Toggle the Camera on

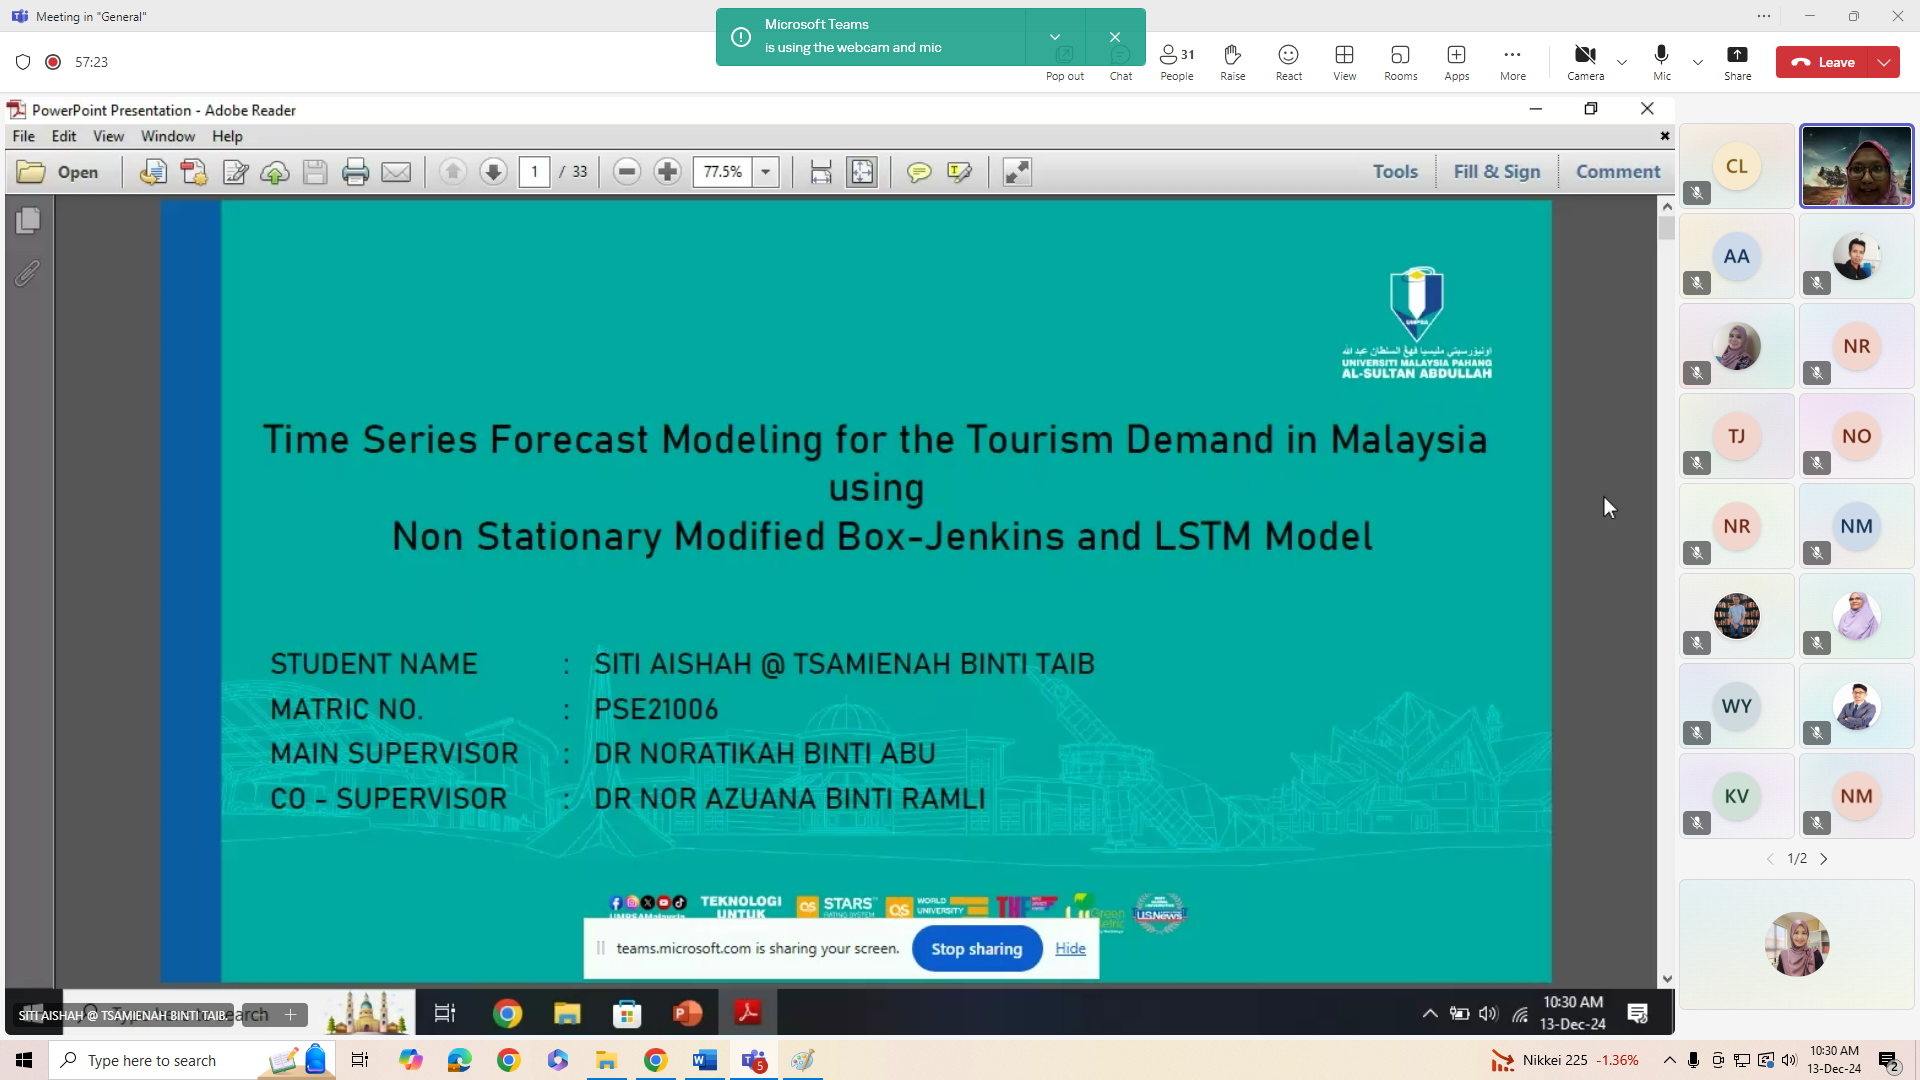(1585, 62)
